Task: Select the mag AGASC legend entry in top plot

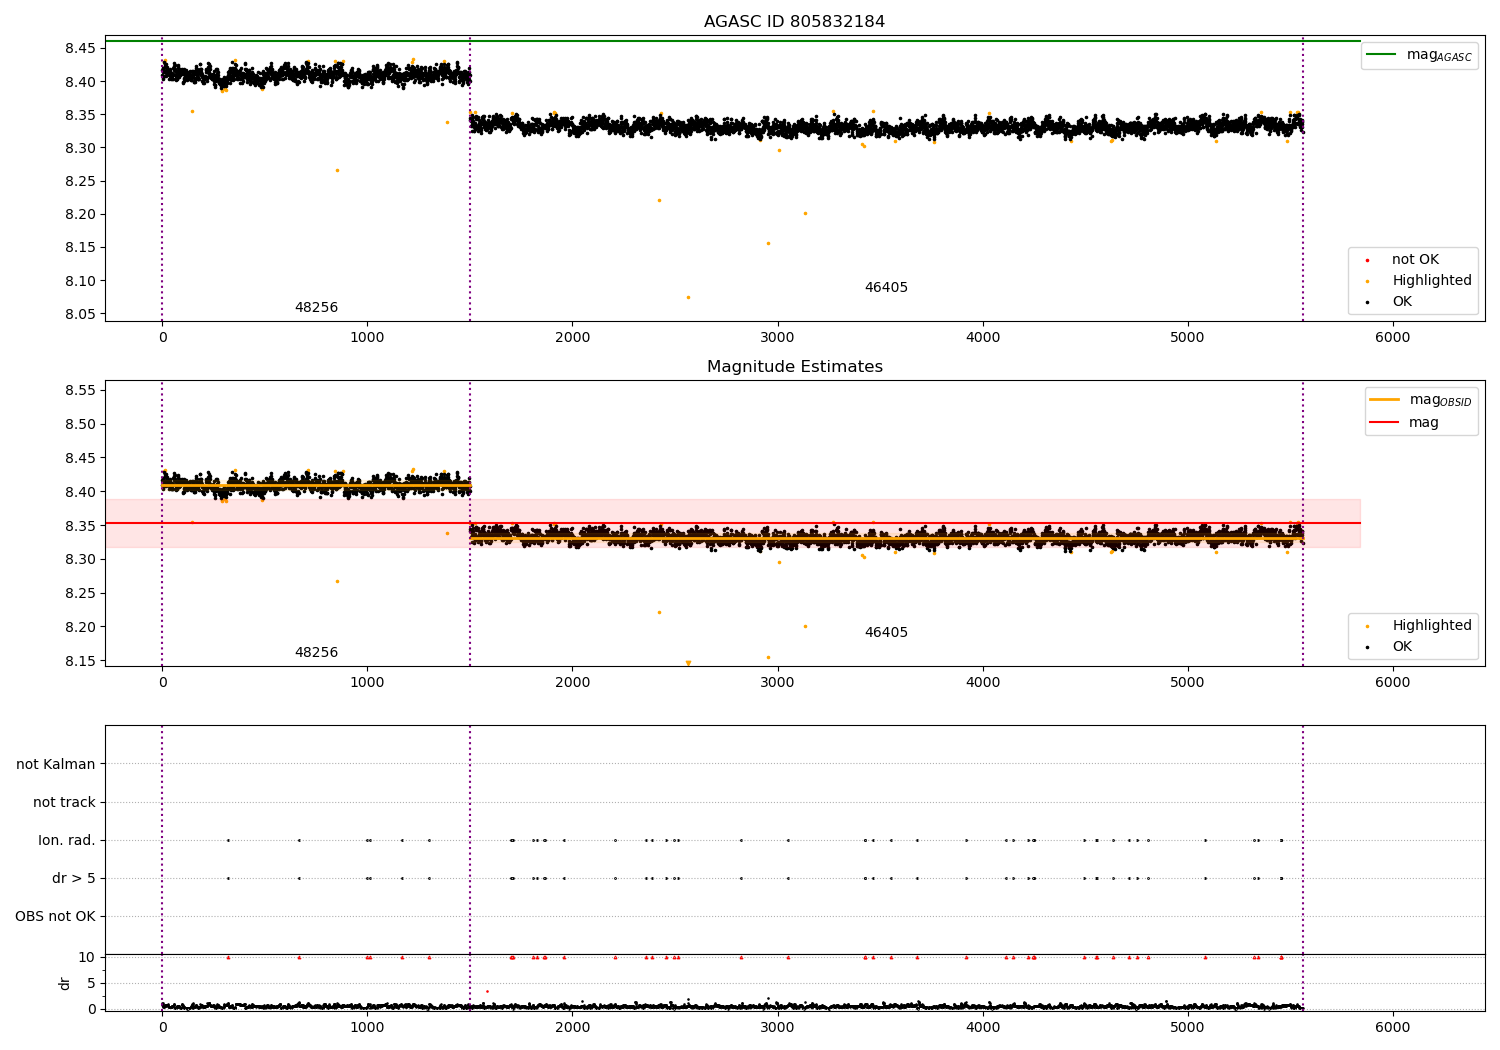Action: 1420,55
